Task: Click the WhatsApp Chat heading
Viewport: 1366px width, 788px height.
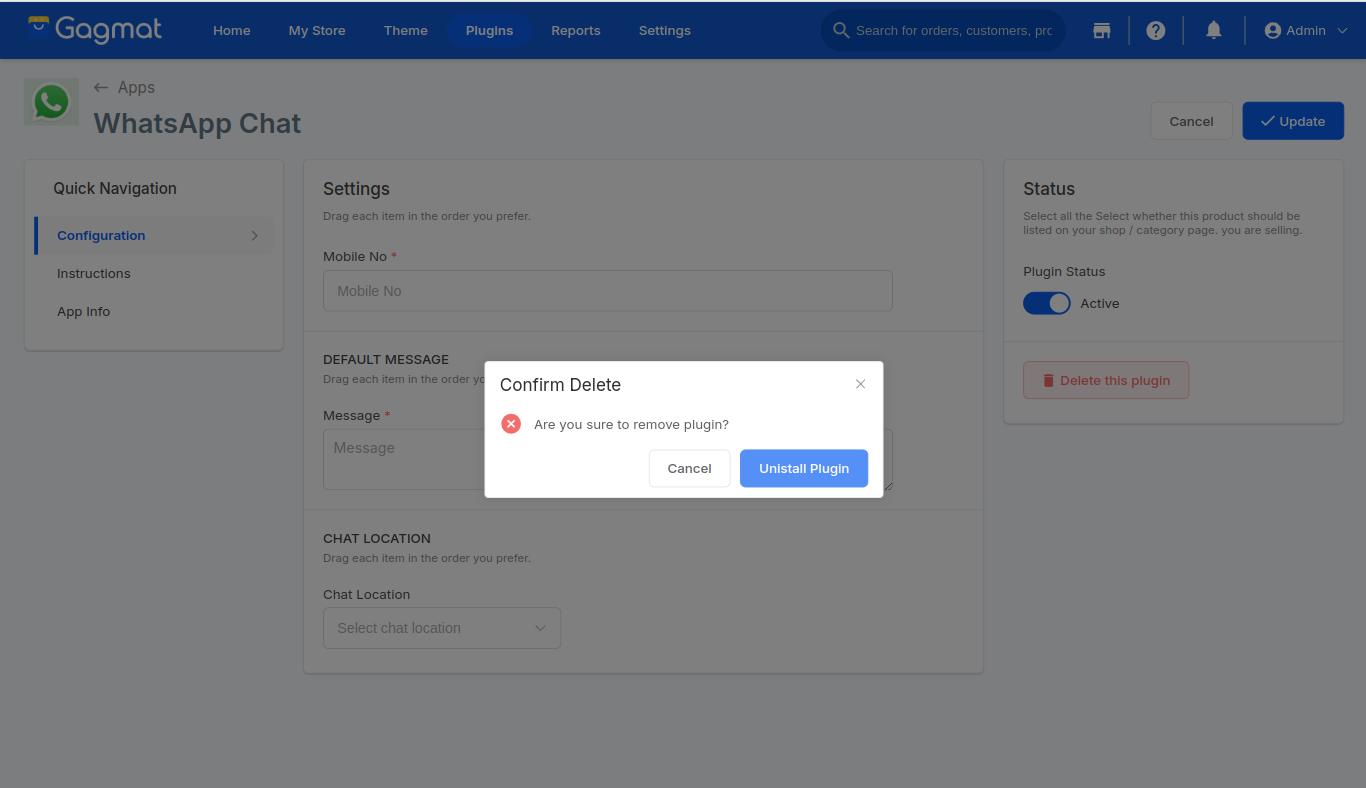Action: 197,123
